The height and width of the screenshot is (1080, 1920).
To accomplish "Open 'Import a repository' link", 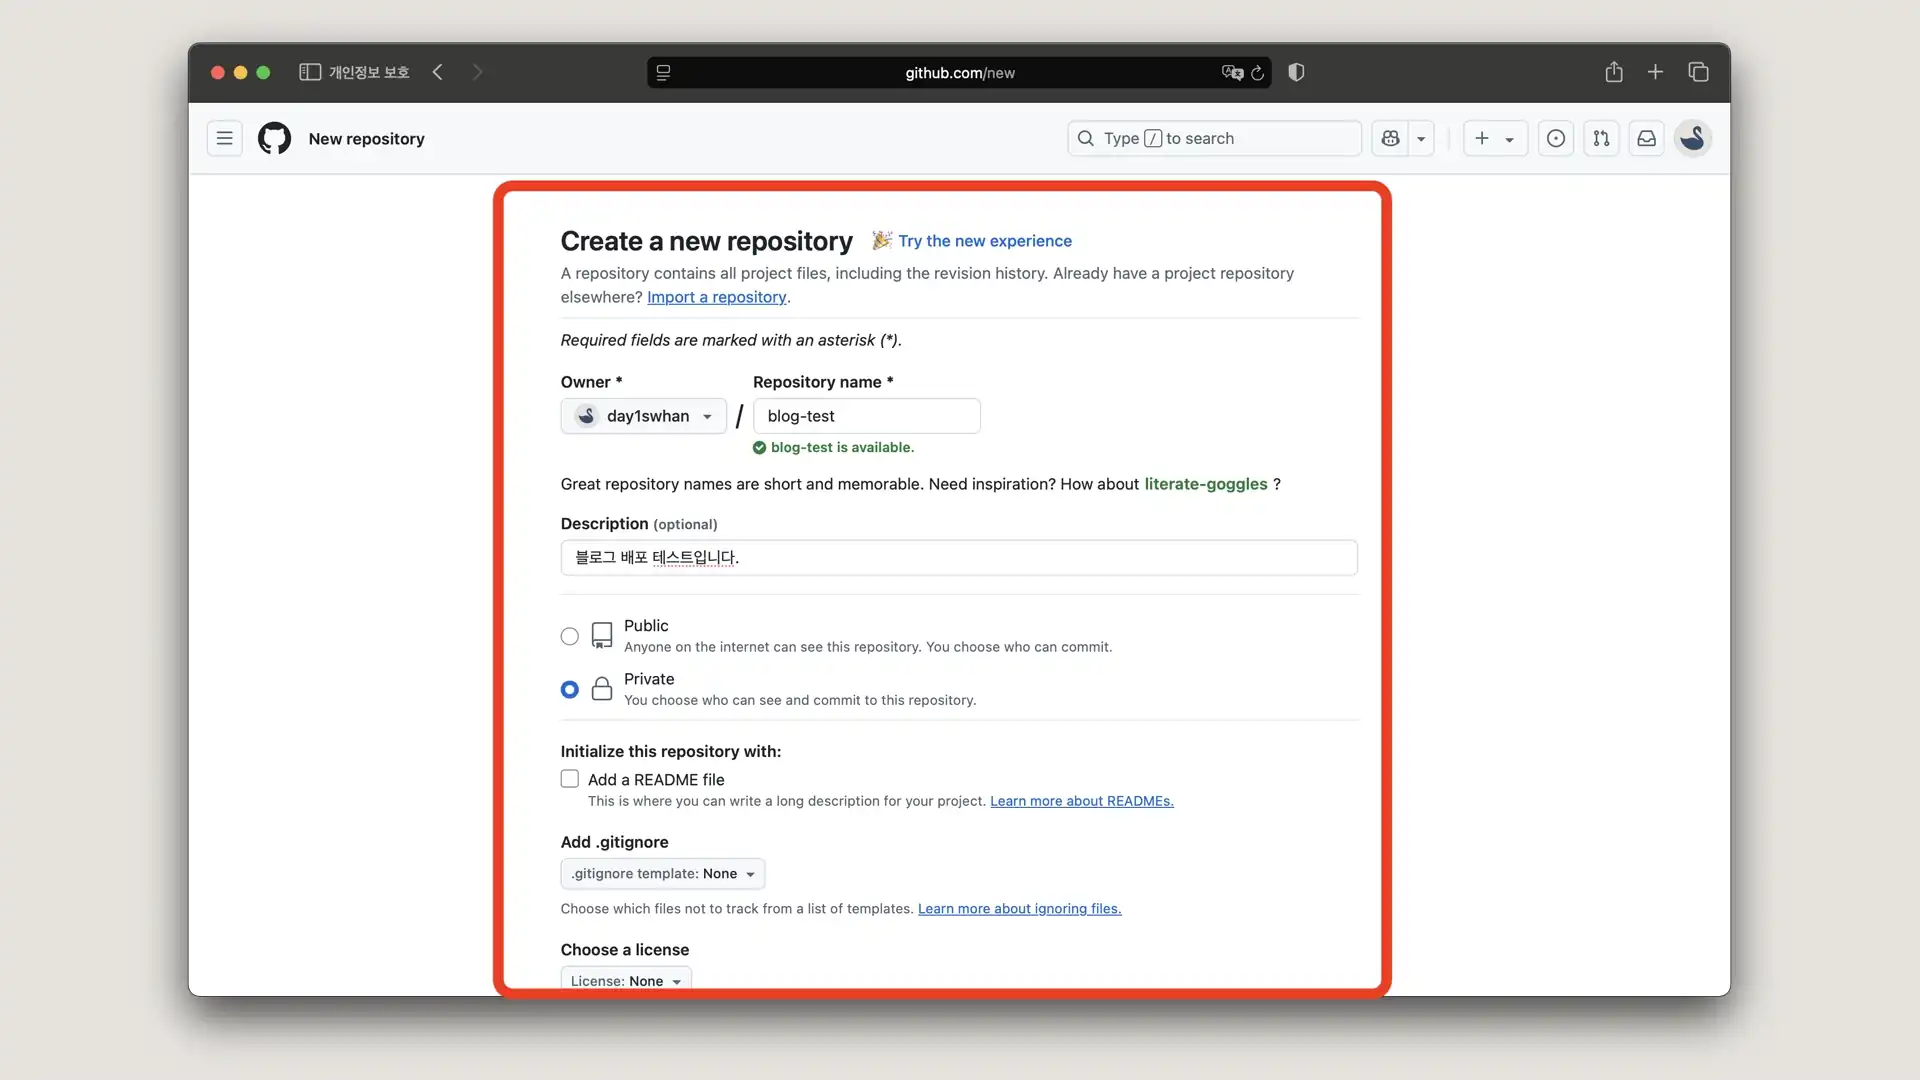I will click(717, 297).
